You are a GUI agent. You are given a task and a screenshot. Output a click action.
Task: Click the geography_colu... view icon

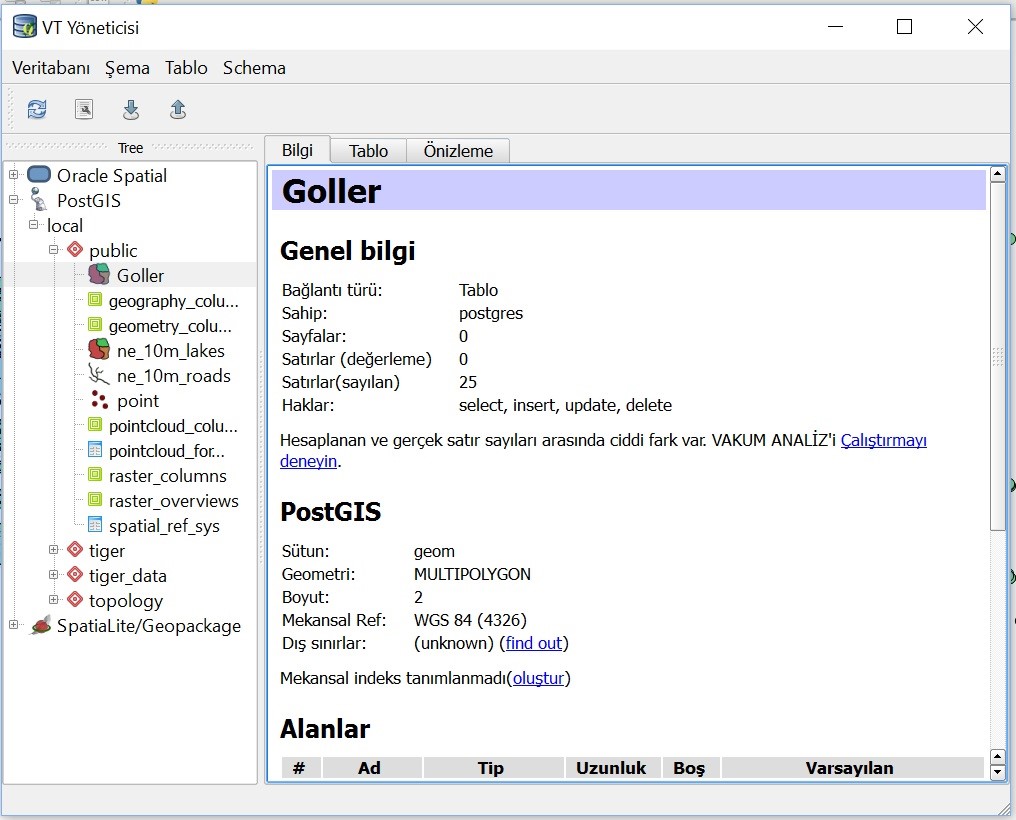95,299
